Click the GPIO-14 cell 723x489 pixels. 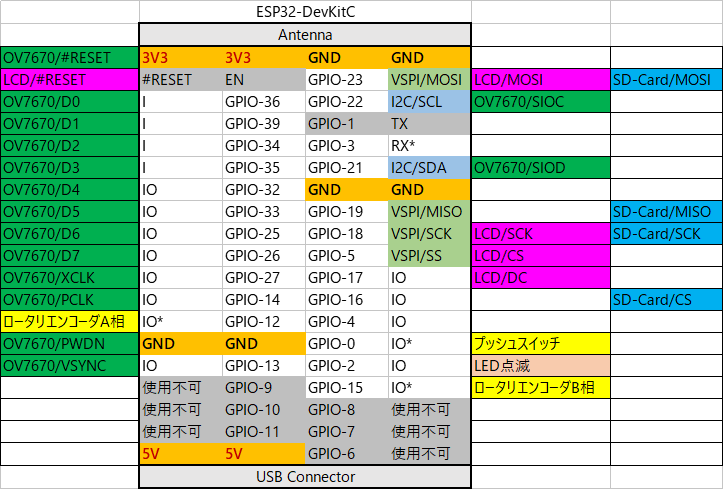coord(264,300)
